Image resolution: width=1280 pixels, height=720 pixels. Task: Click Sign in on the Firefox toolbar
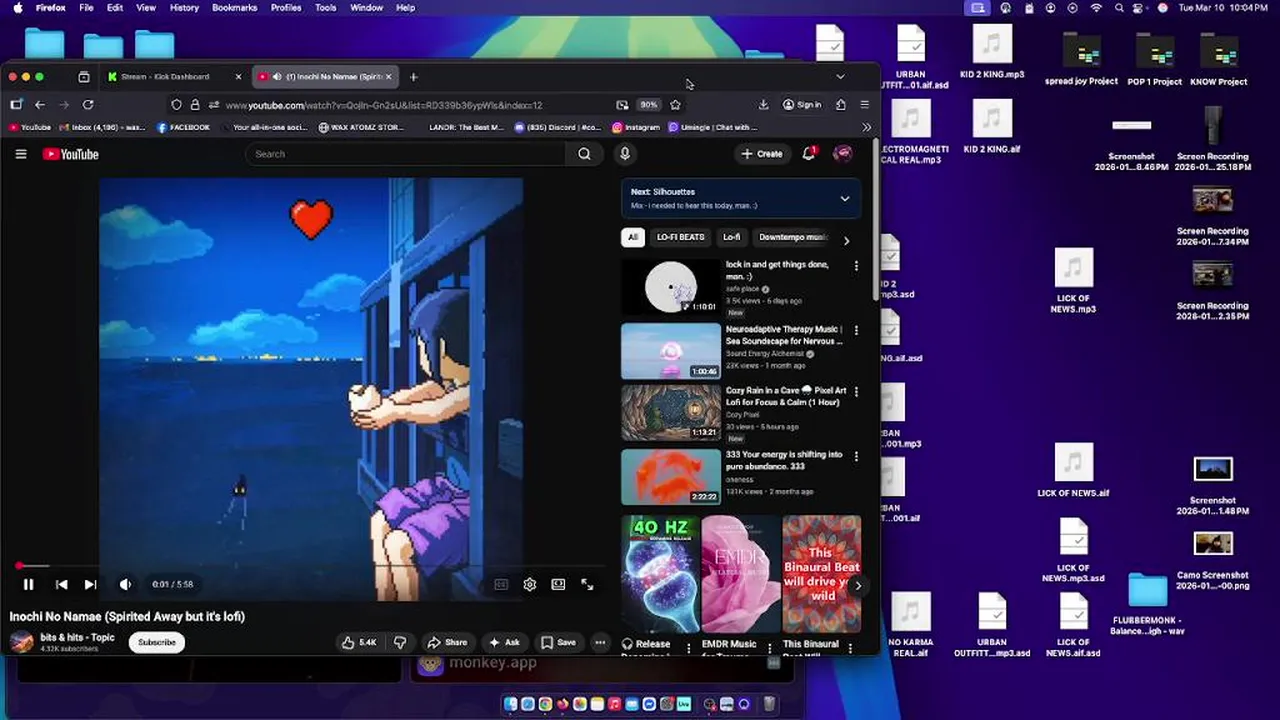click(802, 104)
